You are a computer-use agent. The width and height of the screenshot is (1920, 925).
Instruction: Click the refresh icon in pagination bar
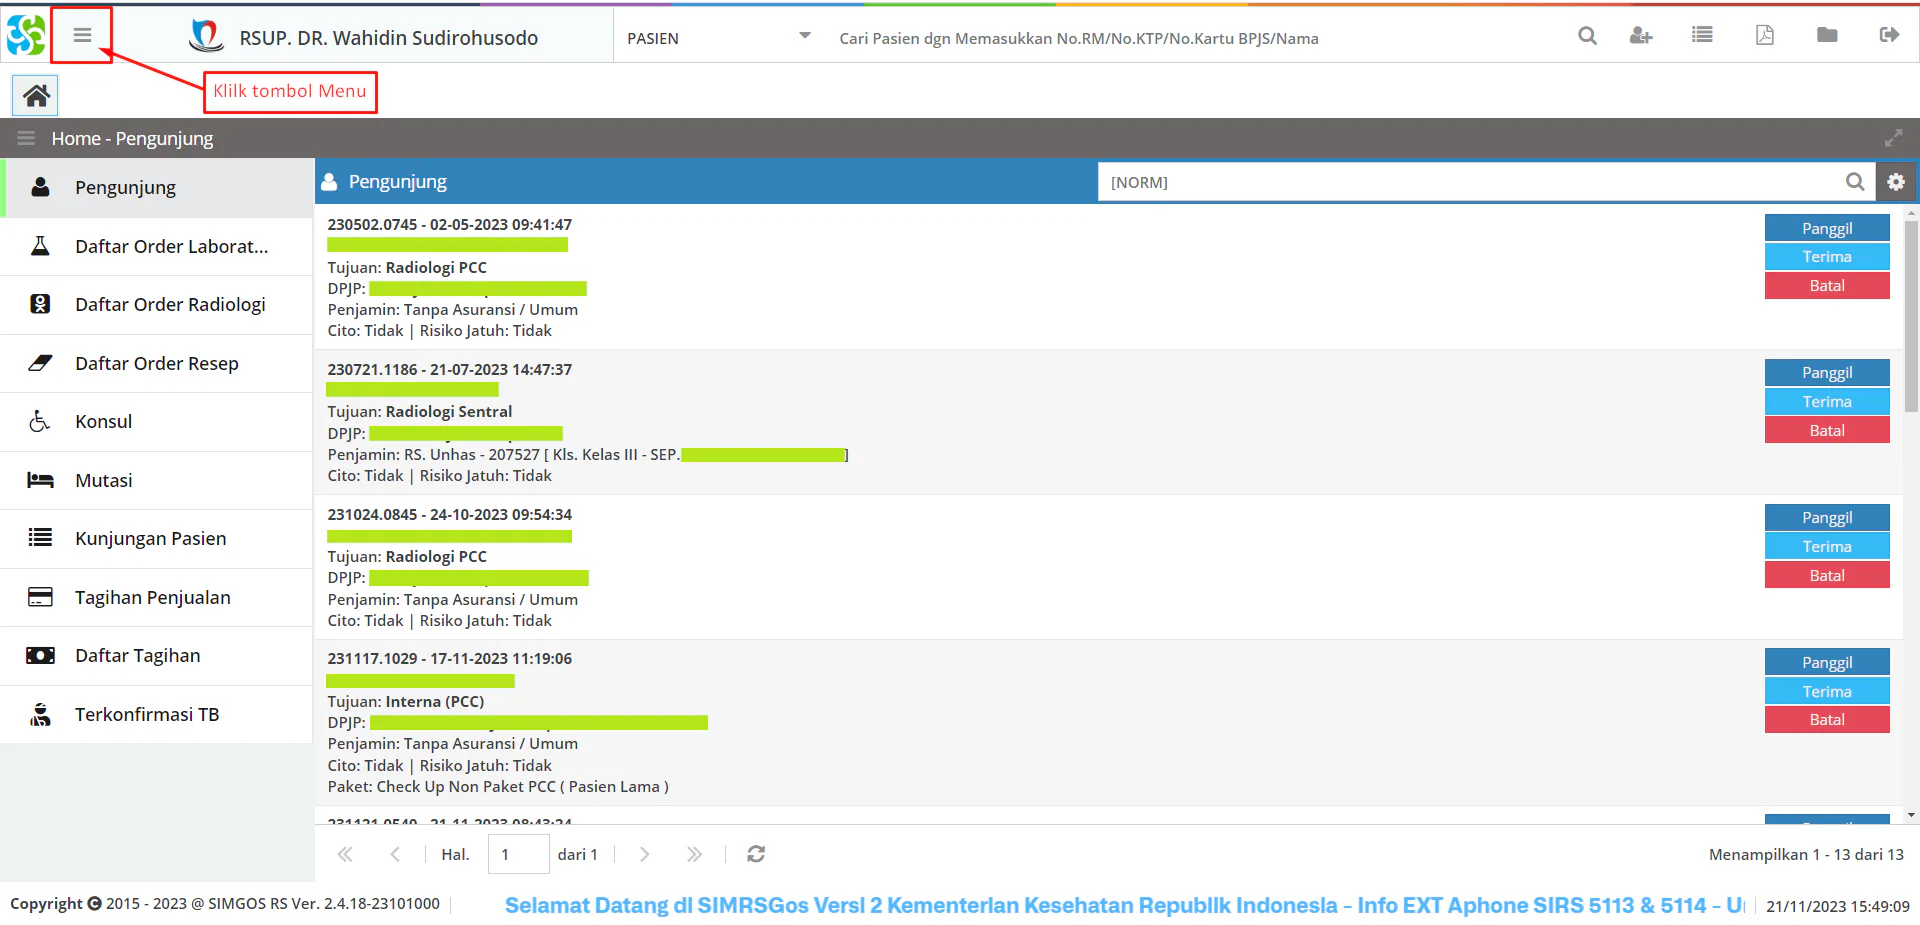[756, 854]
